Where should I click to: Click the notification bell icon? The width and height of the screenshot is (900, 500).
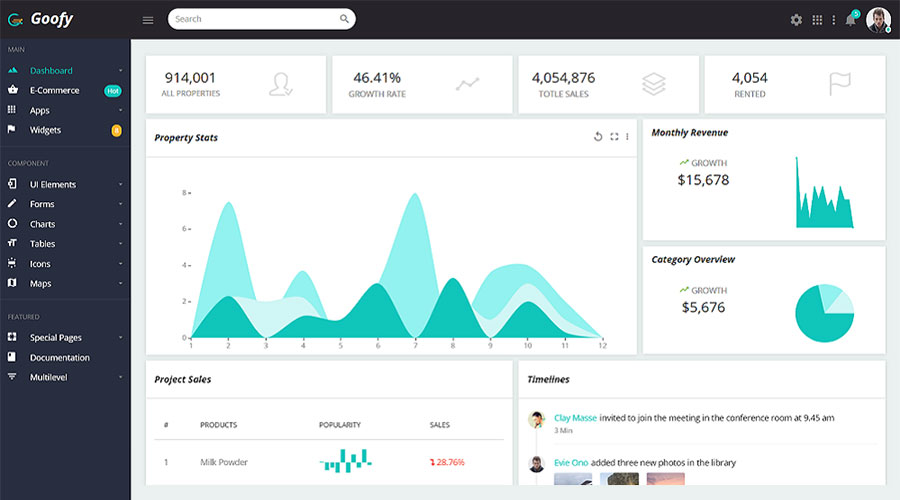[x=851, y=19]
